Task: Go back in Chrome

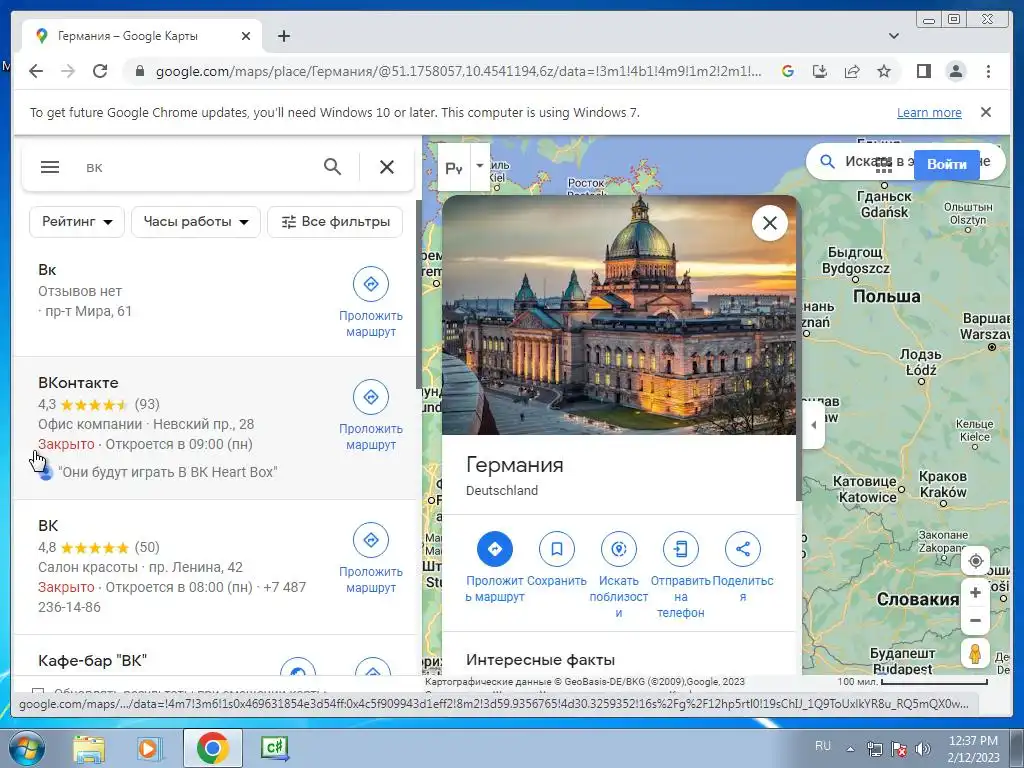Action: (x=36, y=71)
